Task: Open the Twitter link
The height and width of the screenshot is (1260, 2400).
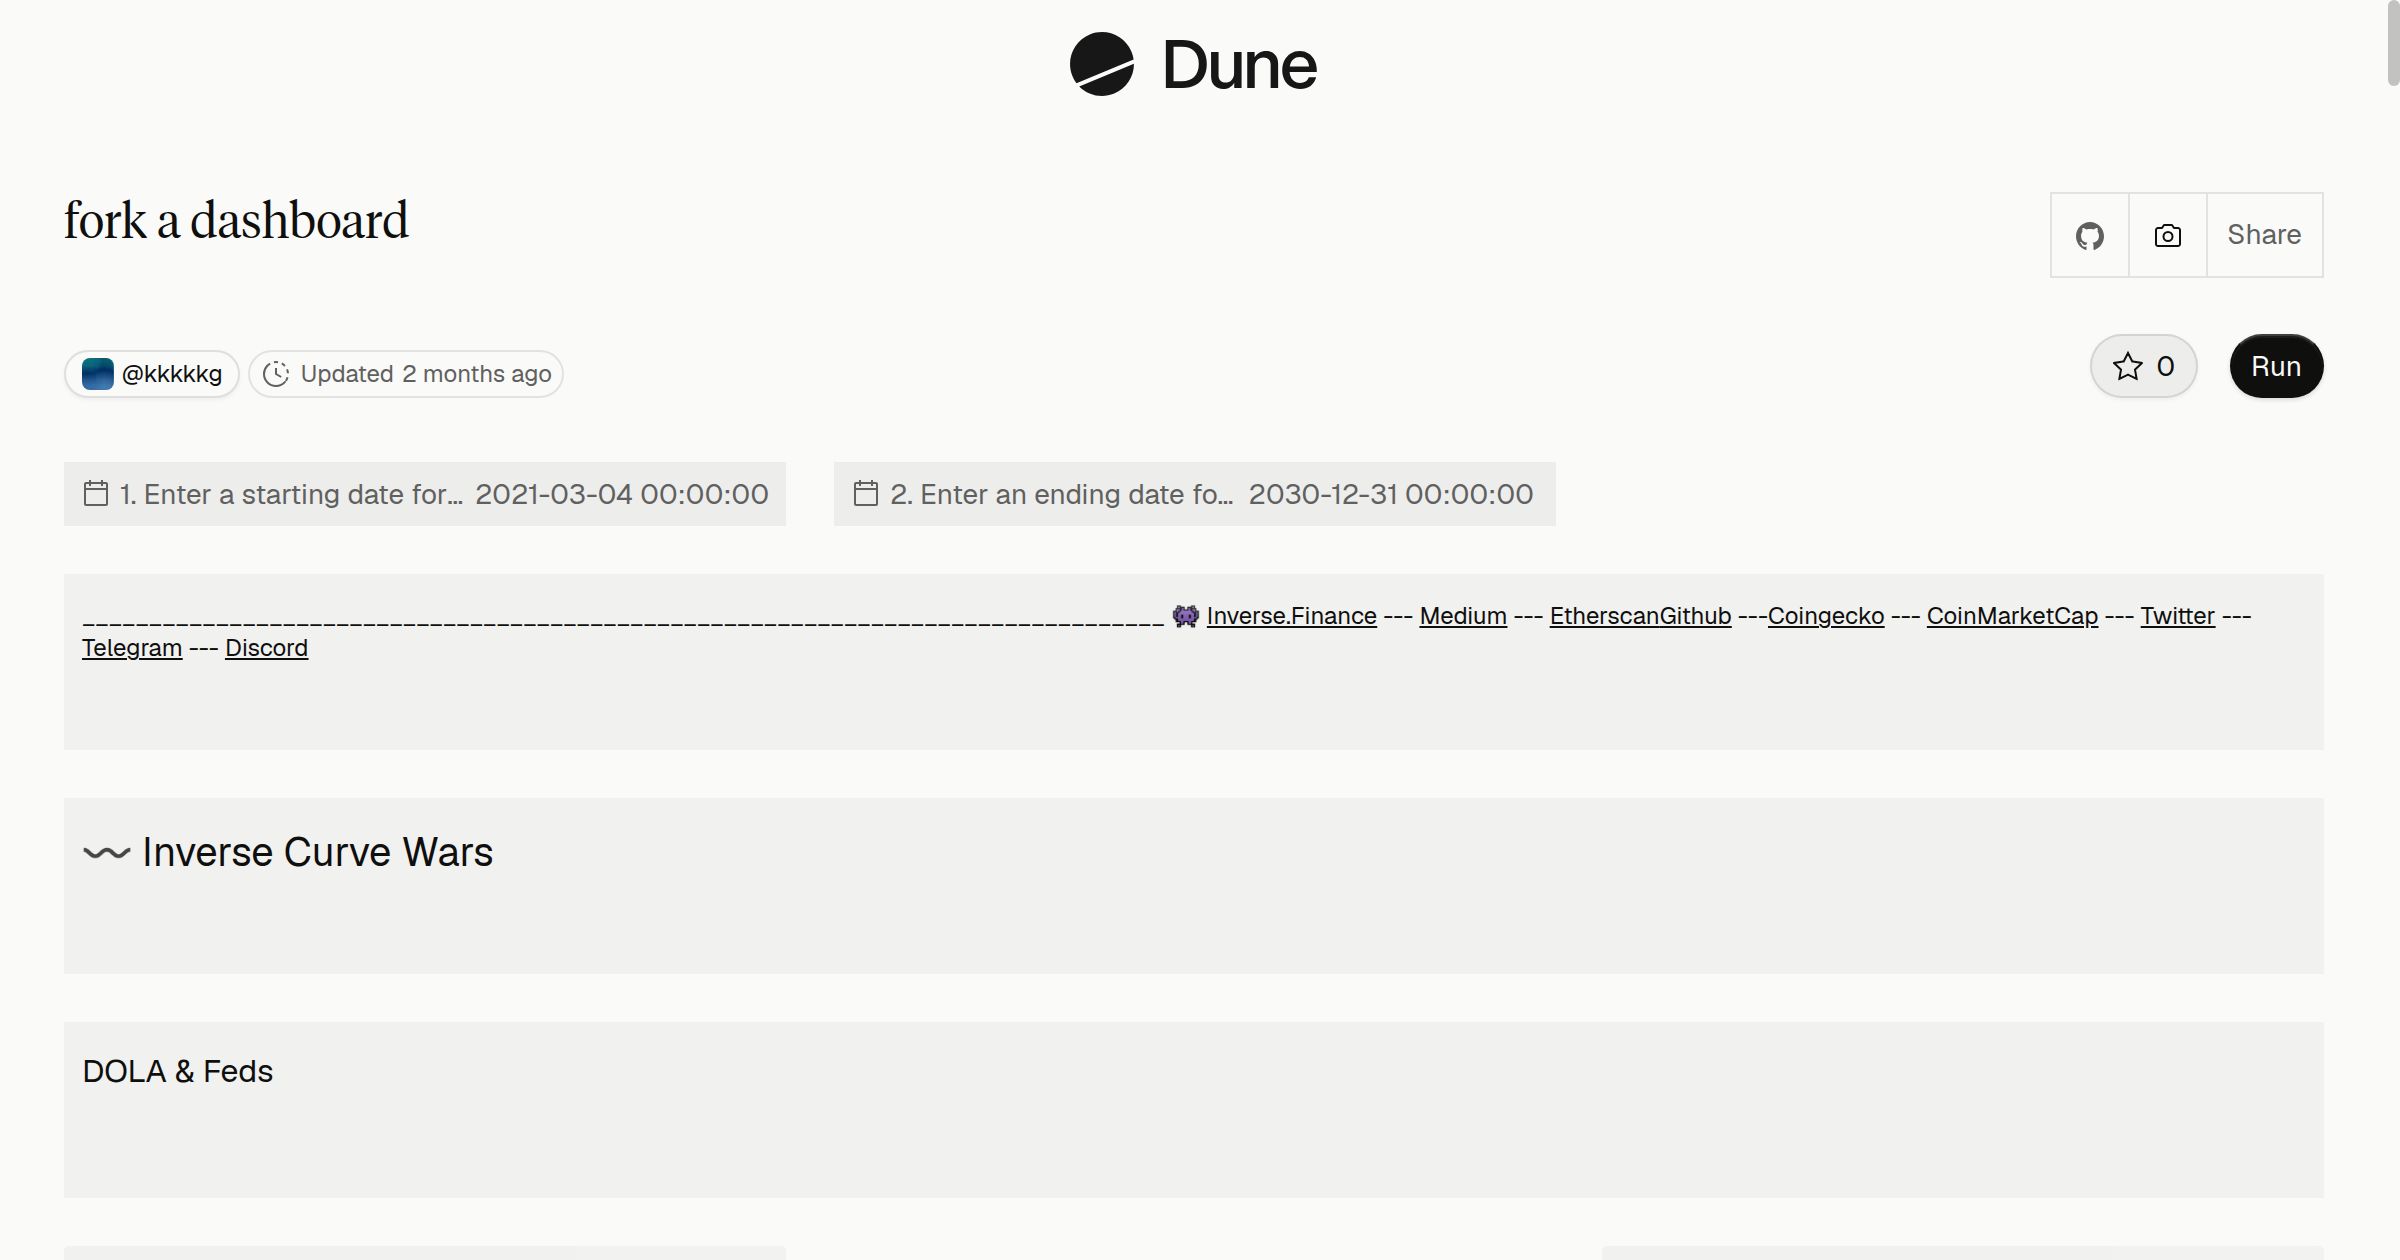Action: point(2177,616)
